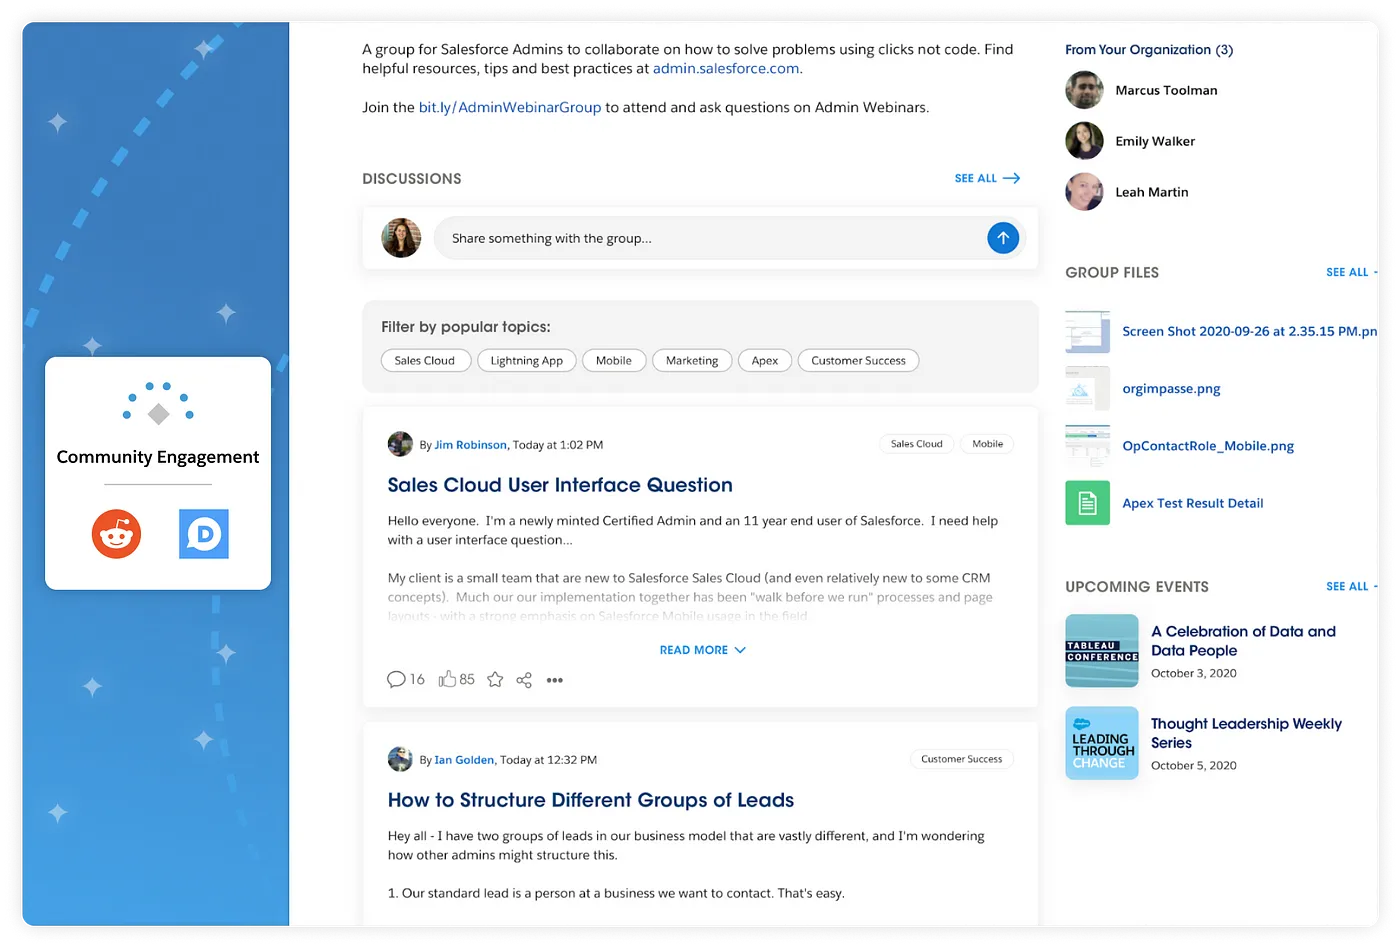This screenshot has height=948, width=1400.
Task: Open Sales Cloud User Interface Question post title
Action: (x=560, y=485)
